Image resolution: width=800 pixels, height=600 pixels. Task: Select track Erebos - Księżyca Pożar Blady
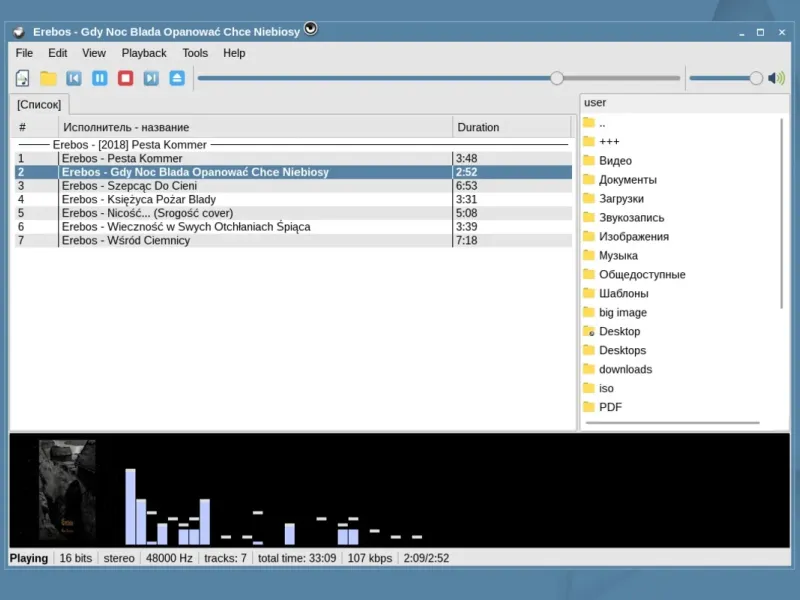(x=138, y=199)
